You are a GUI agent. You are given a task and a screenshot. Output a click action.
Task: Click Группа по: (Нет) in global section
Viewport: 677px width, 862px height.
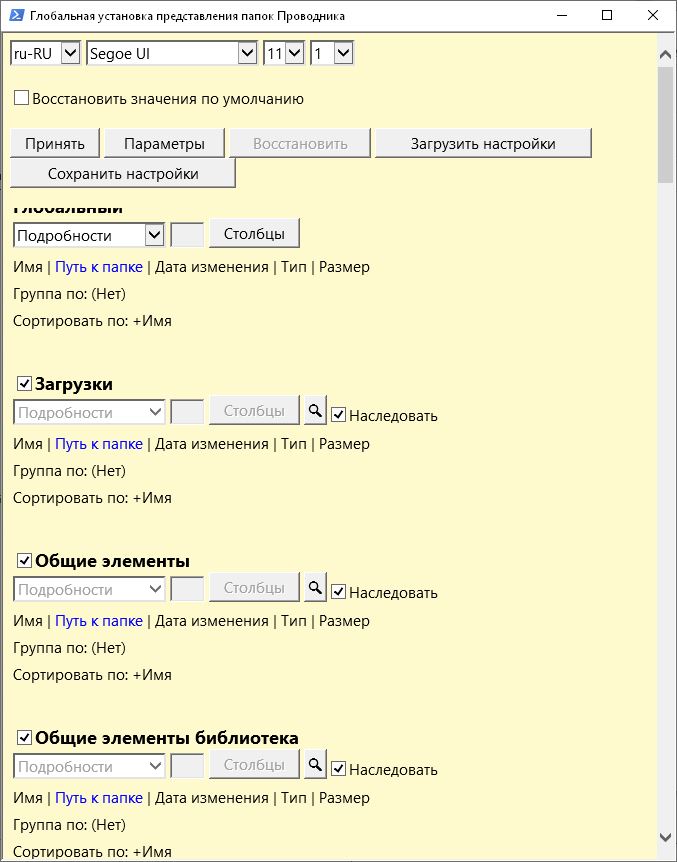pos(69,294)
